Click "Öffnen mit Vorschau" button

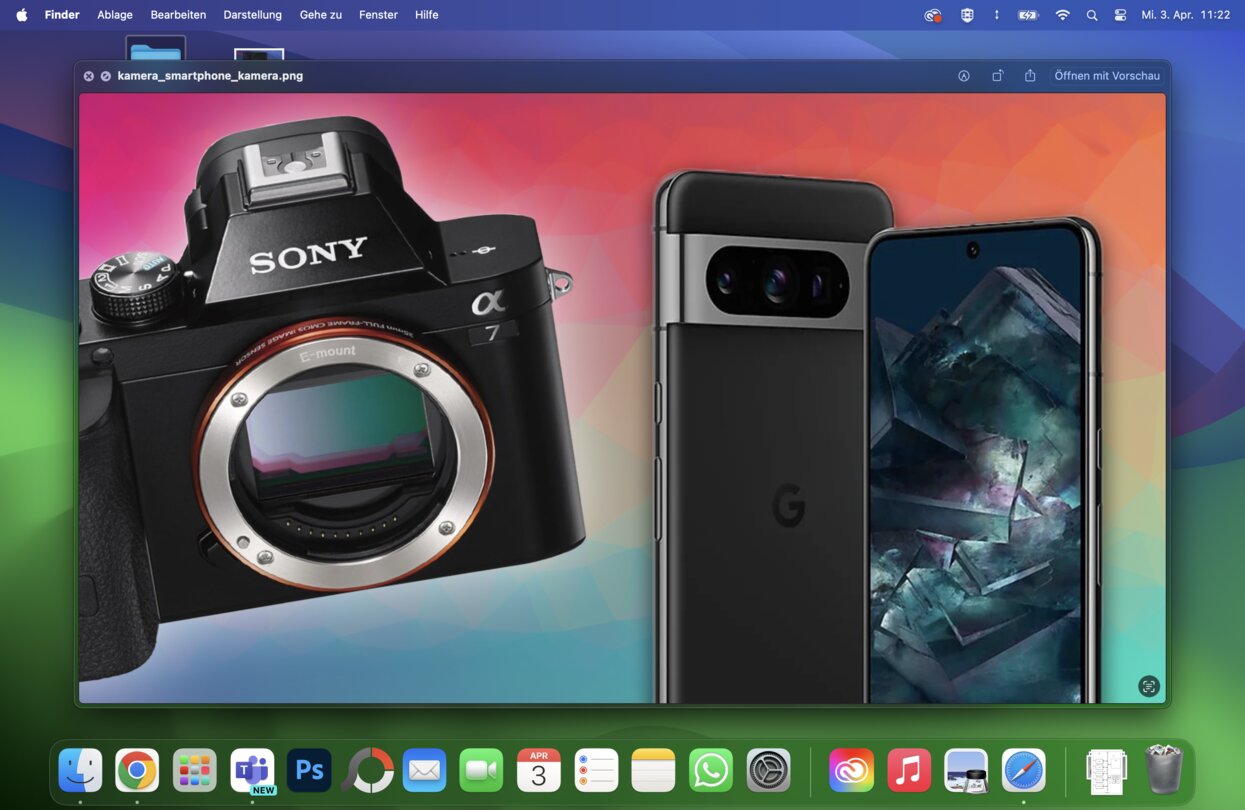(1107, 76)
